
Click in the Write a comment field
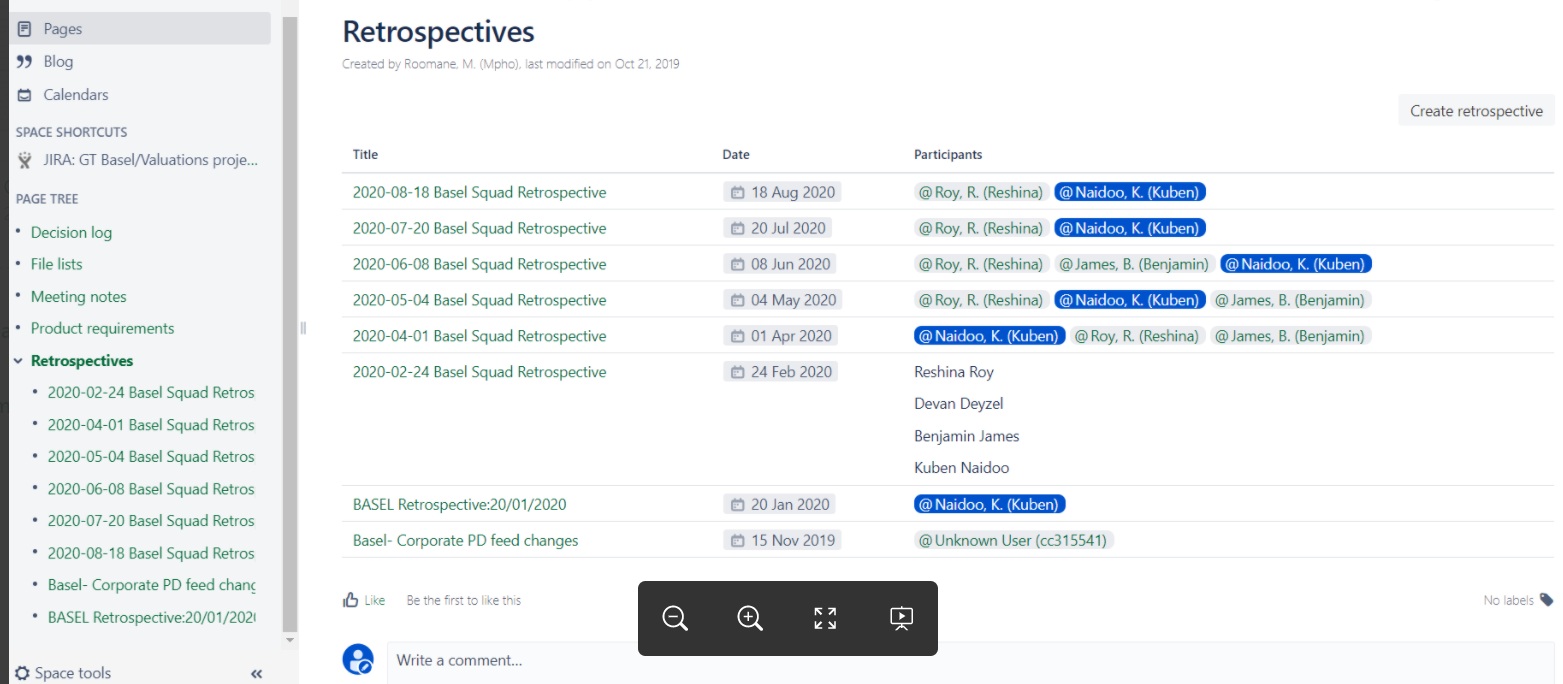click(970, 661)
